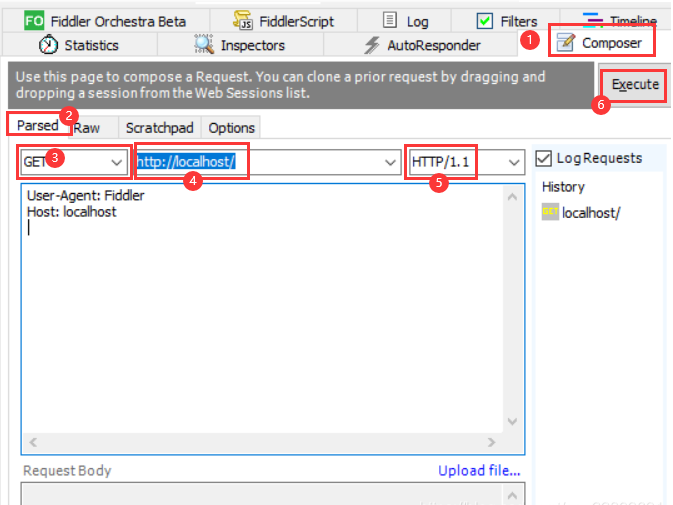Open the Statistics tab

coord(79,45)
